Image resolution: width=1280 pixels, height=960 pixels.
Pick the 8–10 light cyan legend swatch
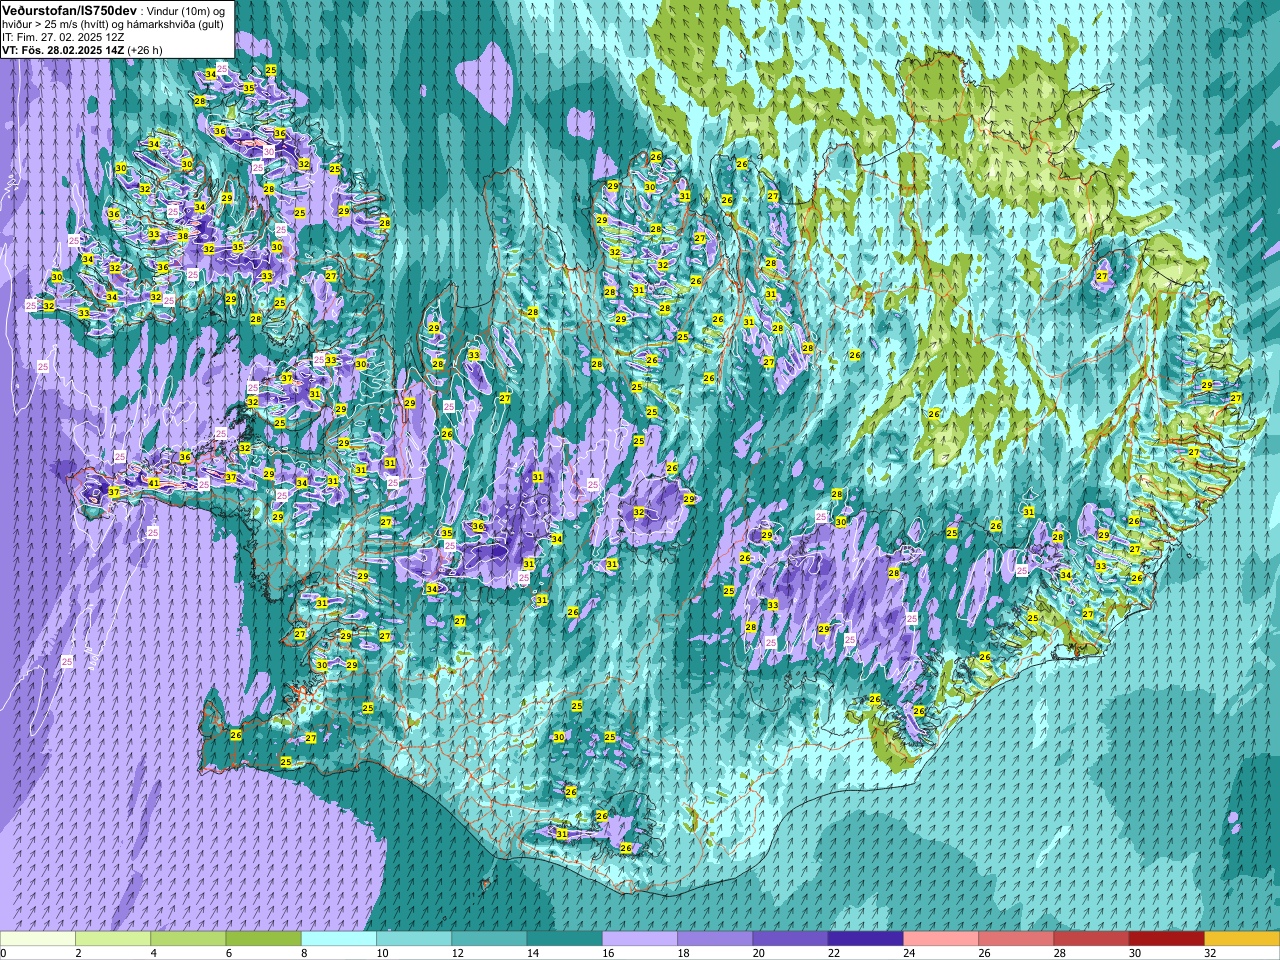pyautogui.click(x=339, y=939)
